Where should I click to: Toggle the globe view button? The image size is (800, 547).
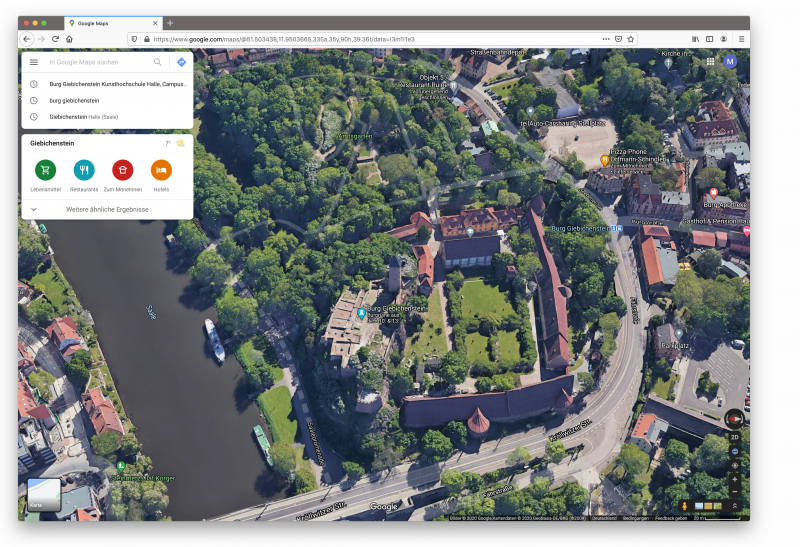click(735, 451)
